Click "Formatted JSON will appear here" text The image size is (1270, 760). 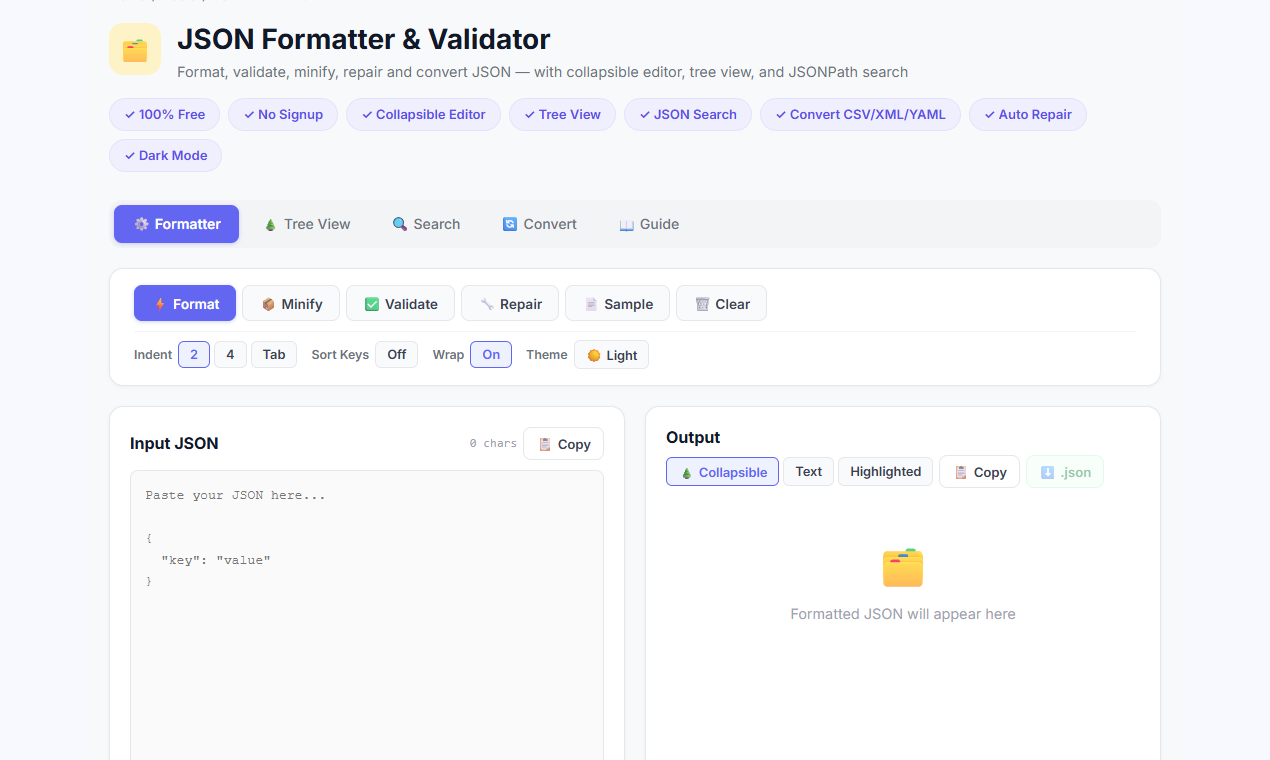coord(903,614)
